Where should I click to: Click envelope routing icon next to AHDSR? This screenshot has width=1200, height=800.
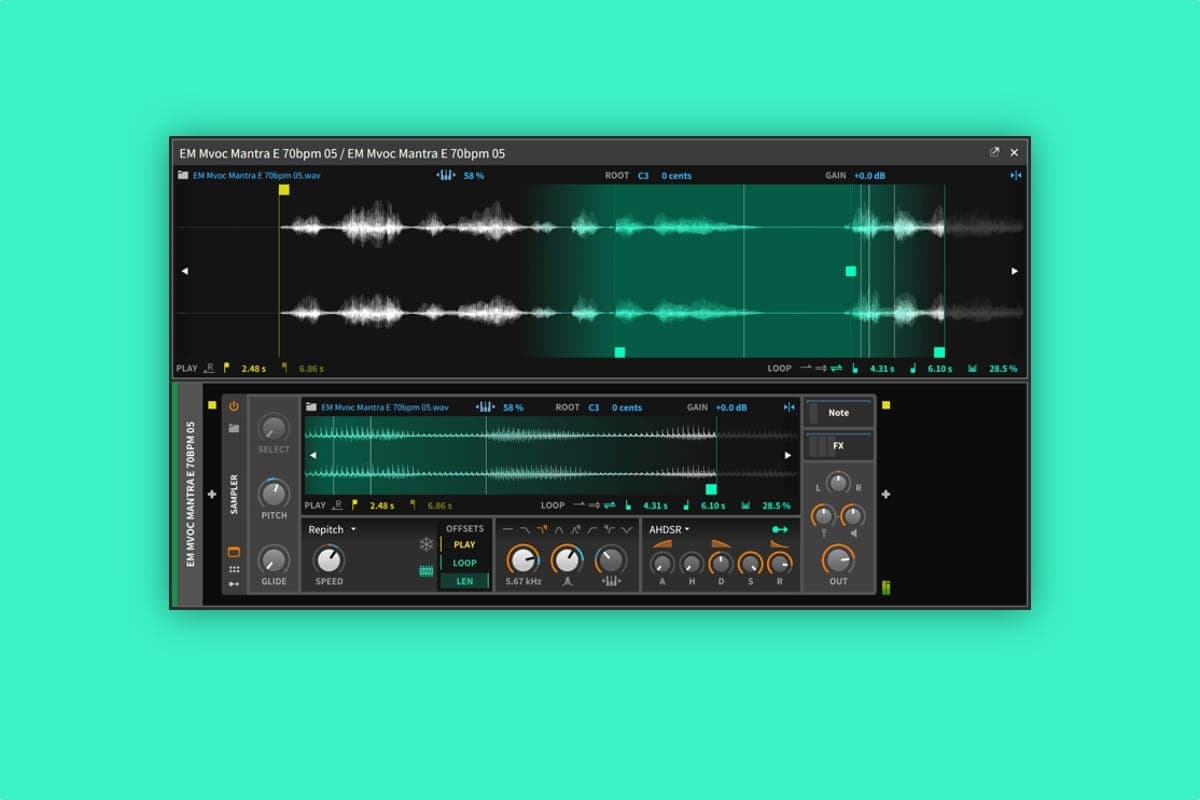[x=780, y=529]
